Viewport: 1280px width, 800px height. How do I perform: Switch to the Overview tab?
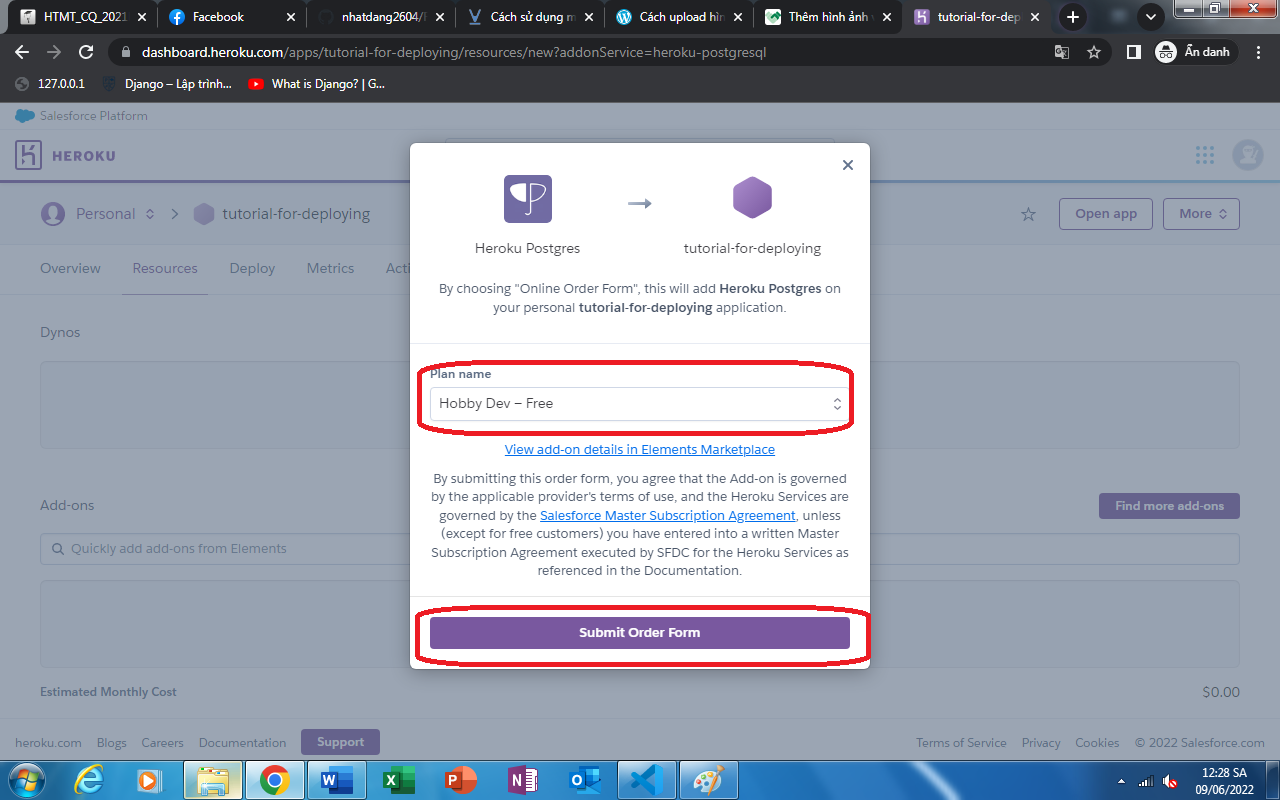point(70,269)
